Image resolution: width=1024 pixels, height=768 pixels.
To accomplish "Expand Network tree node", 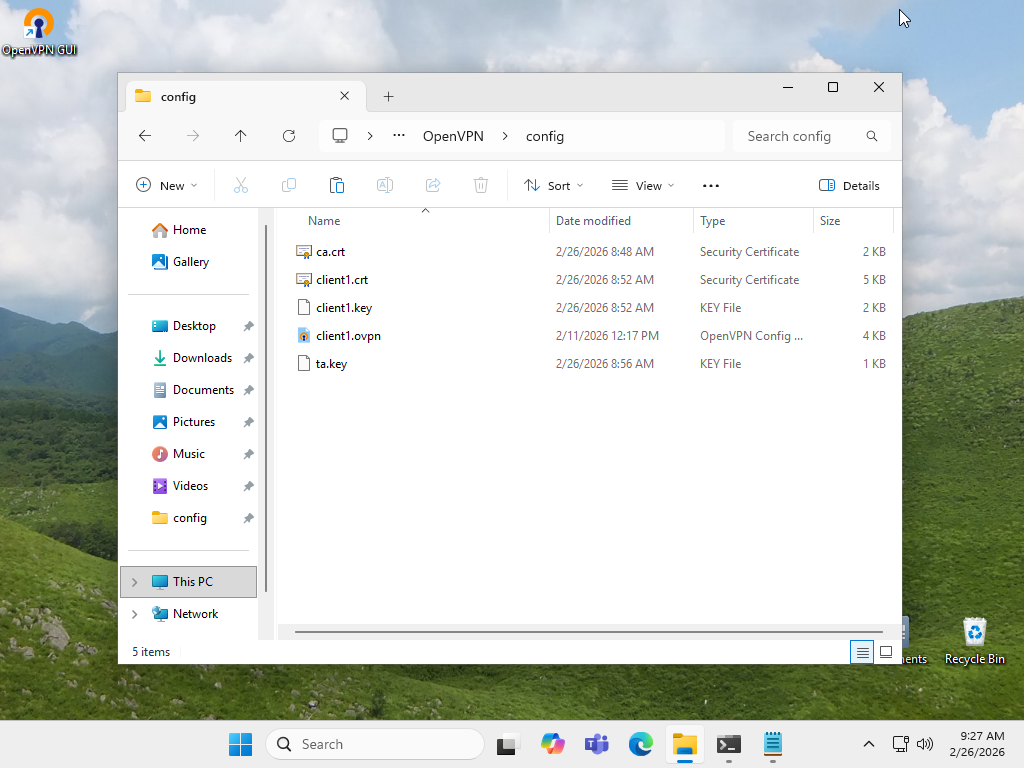I will 135,614.
